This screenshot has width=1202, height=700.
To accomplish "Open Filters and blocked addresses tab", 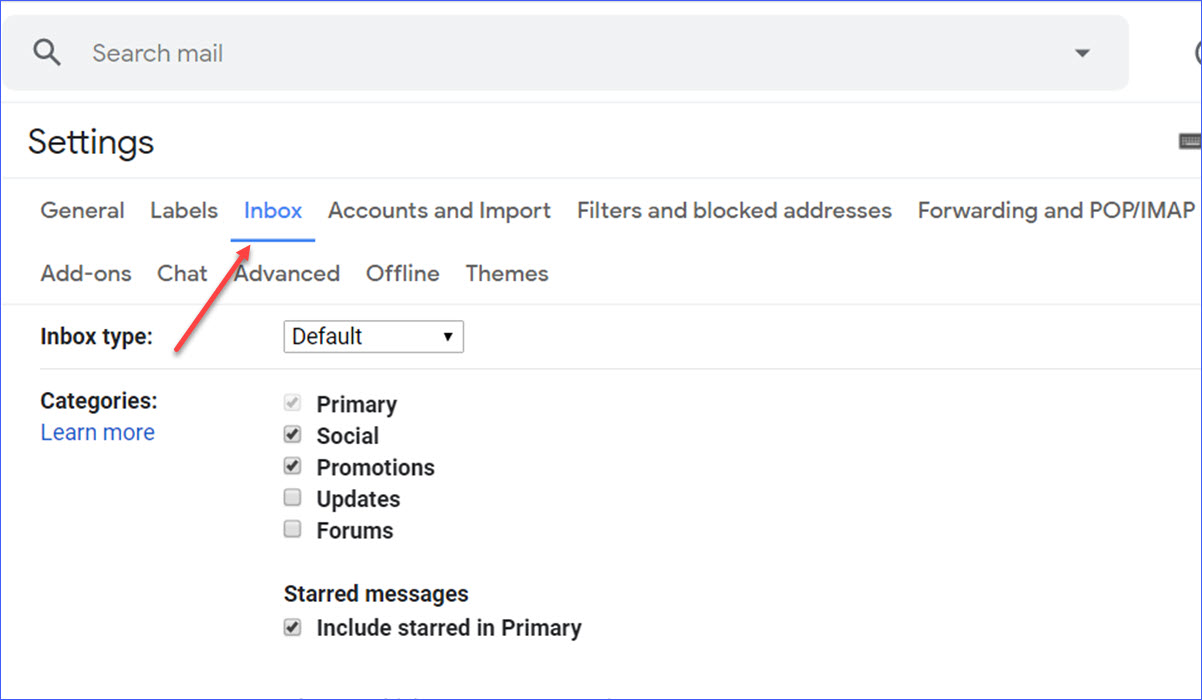I will point(734,211).
